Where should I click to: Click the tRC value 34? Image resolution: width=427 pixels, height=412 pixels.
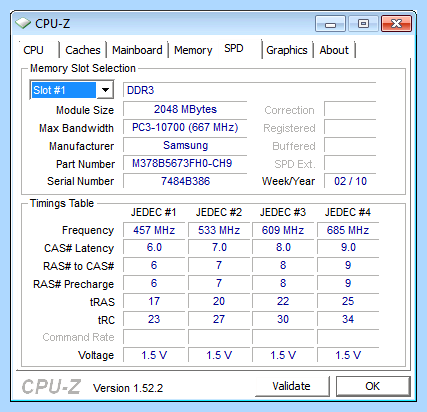click(348, 319)
